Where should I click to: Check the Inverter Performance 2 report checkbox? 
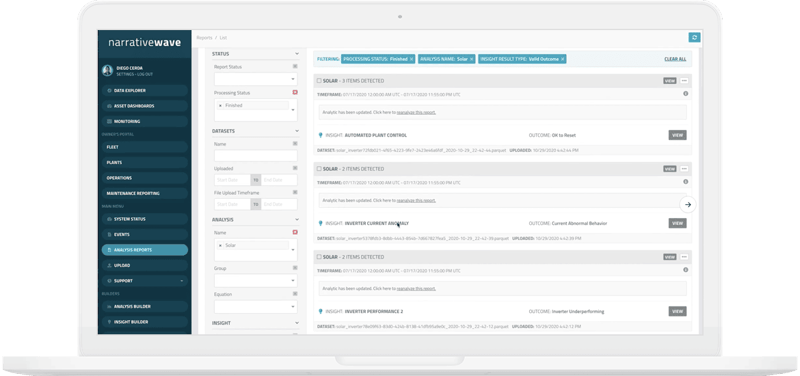click(319, 257)
